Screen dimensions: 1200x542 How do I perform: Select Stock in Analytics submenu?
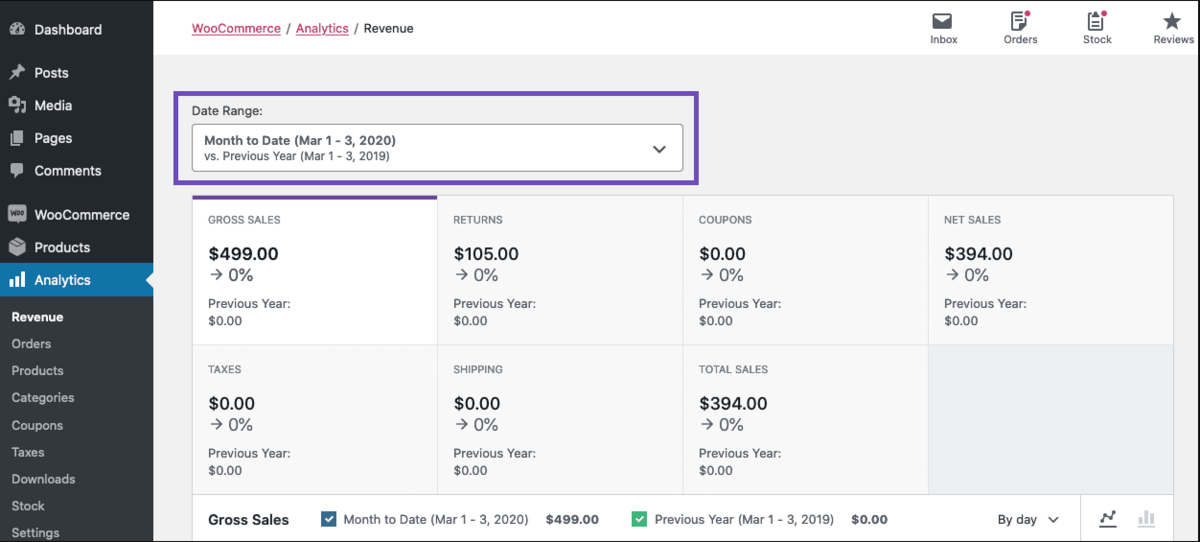(28, 506)
